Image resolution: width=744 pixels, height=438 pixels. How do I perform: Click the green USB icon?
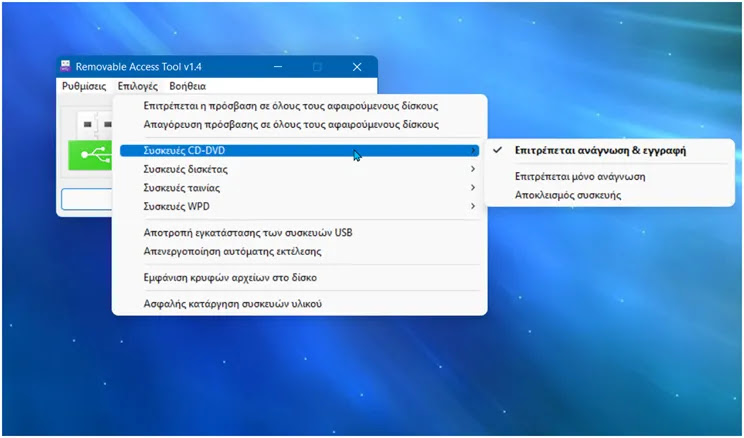point(91,155)
